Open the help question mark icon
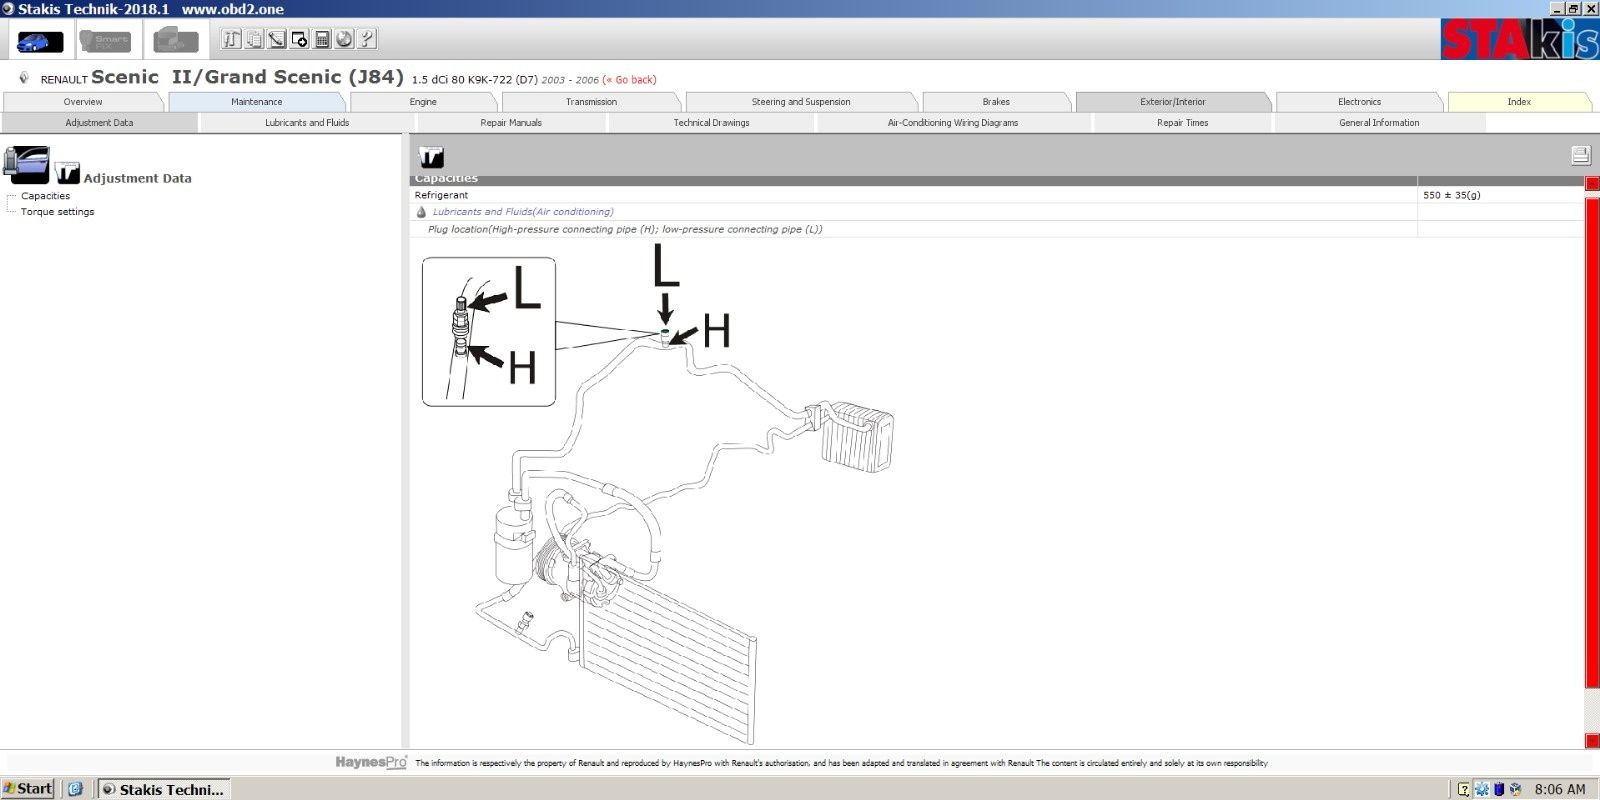The height and width of the screenshot is (800, 1600). (367, 39)
